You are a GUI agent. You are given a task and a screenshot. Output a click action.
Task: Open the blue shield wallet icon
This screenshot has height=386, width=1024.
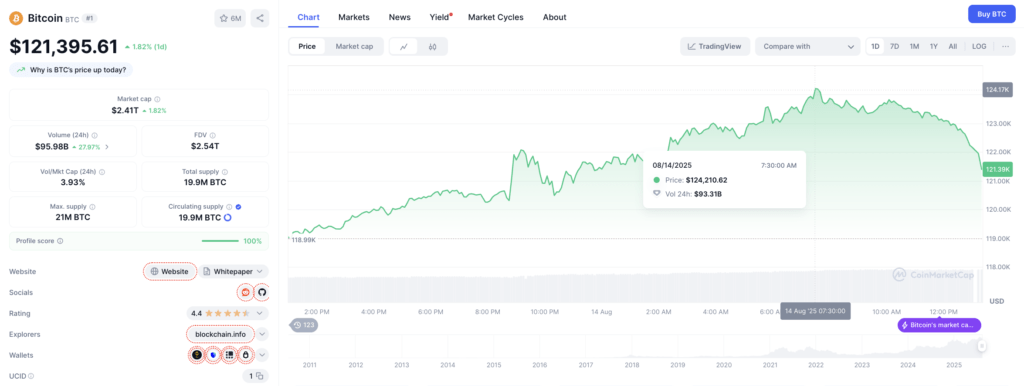pos(213,355)
